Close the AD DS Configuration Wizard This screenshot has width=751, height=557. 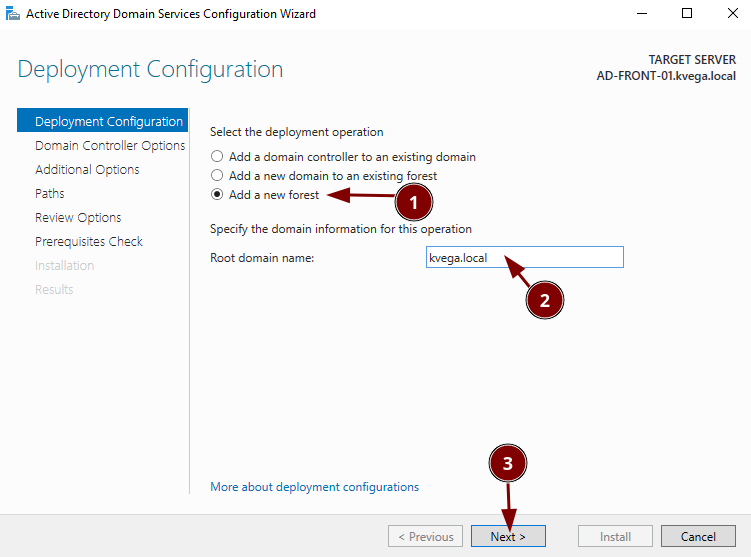coord(732,14)
